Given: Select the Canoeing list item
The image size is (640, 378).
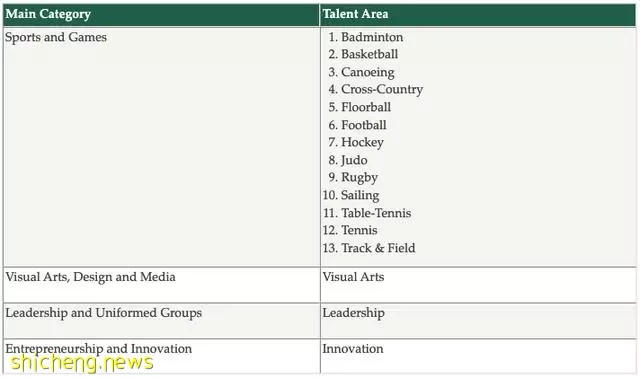Looking at the screenshot, I should click(x=368, y=72).
